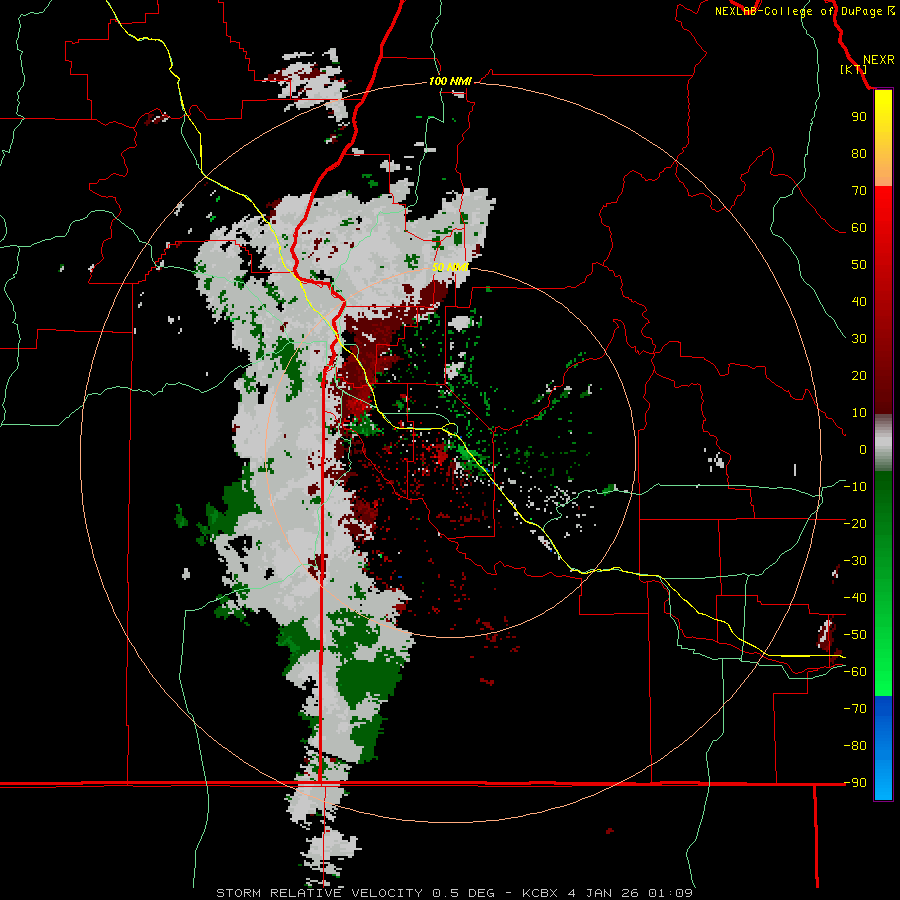Screen dimensions: 900x900
Task: Click the -90 value on velocity scale
Action: tap(855, 782)
